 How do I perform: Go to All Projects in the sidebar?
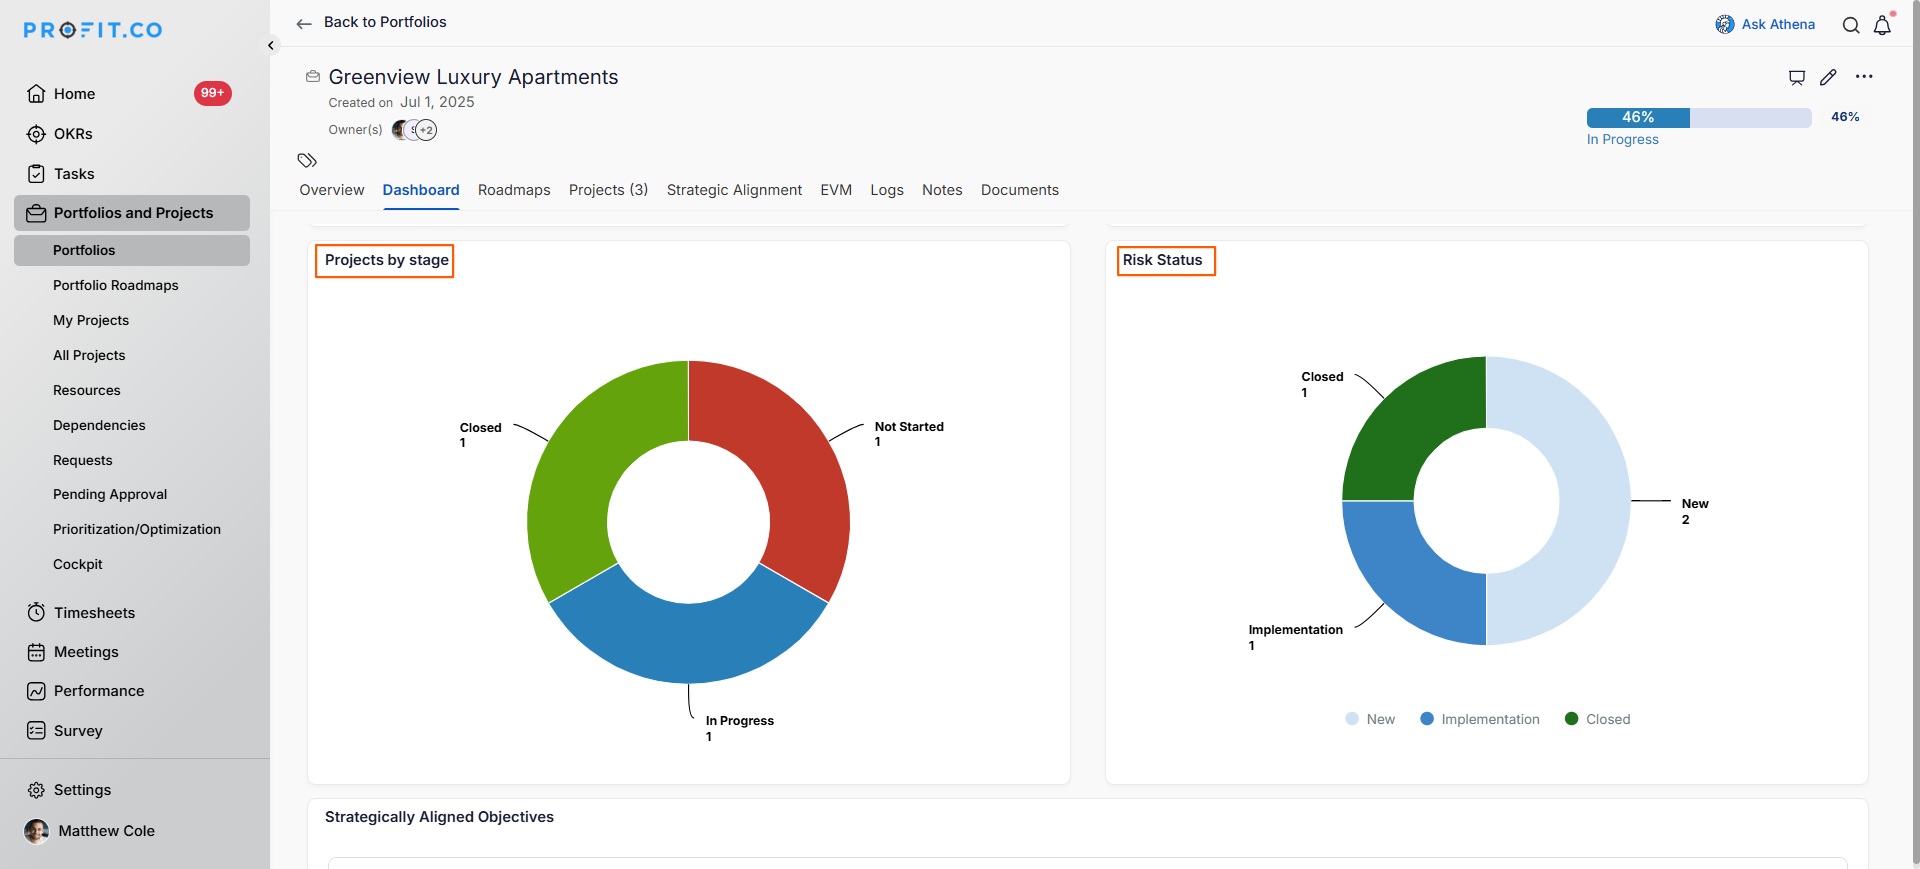click(x=89, y=355)
